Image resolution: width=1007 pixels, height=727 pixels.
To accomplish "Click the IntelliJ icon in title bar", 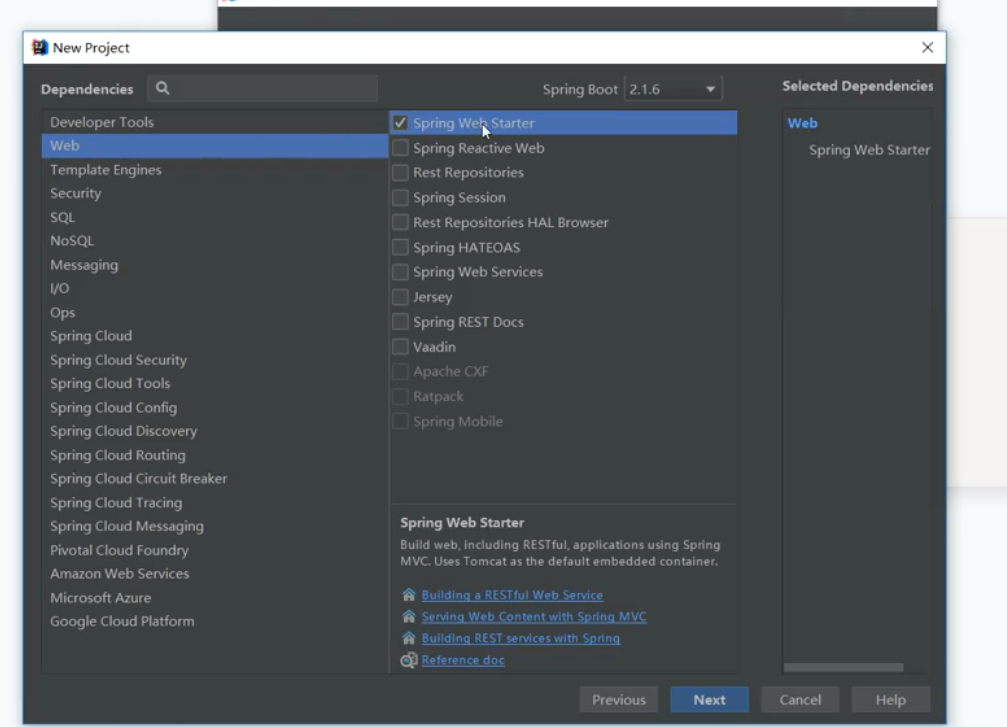I will coord(40,48).
